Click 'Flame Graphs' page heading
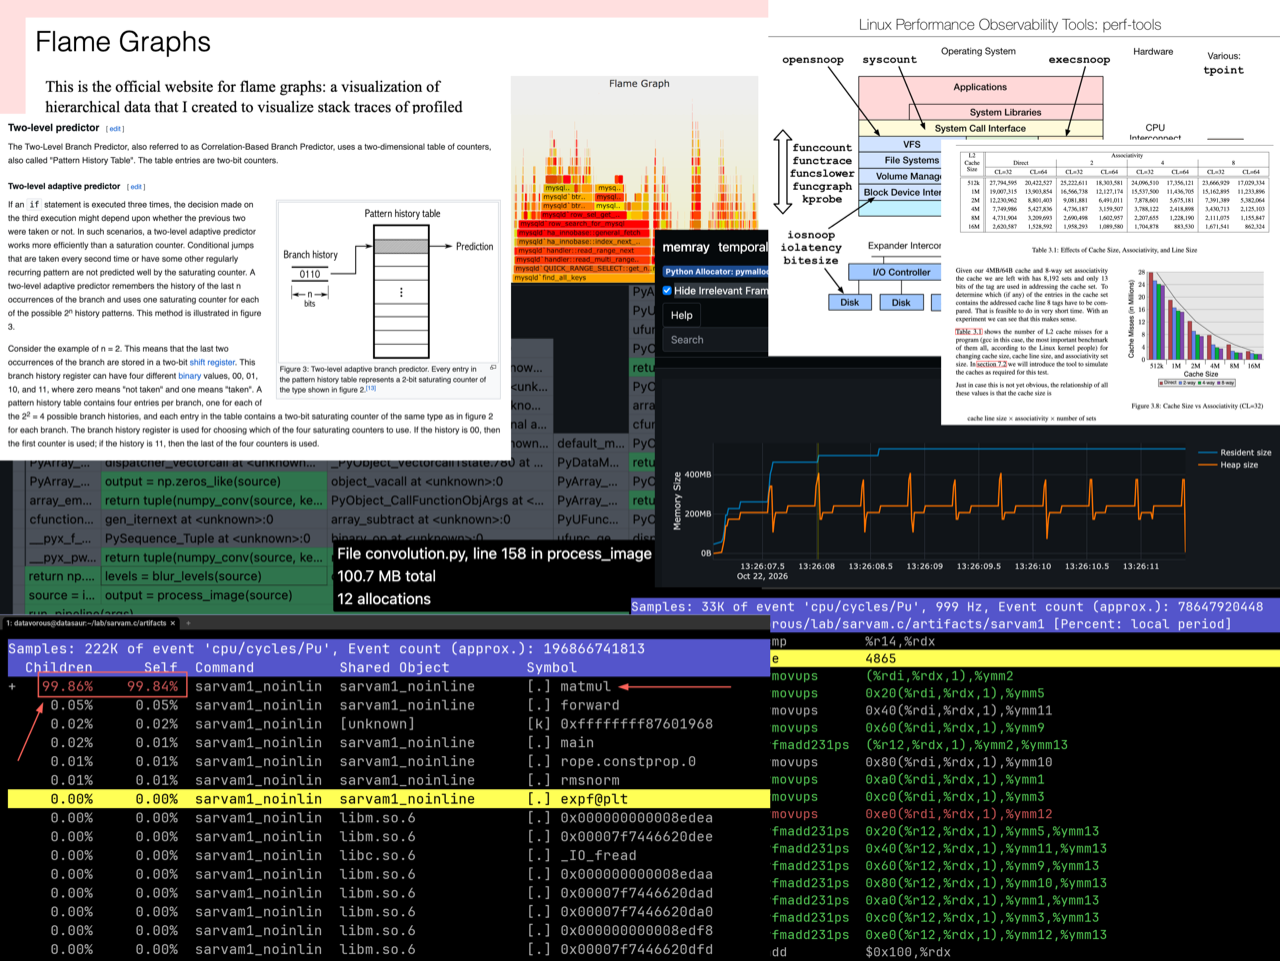The width and height of the screenshot is (1280, 961). pyautogui.click(x=123, y=42)
